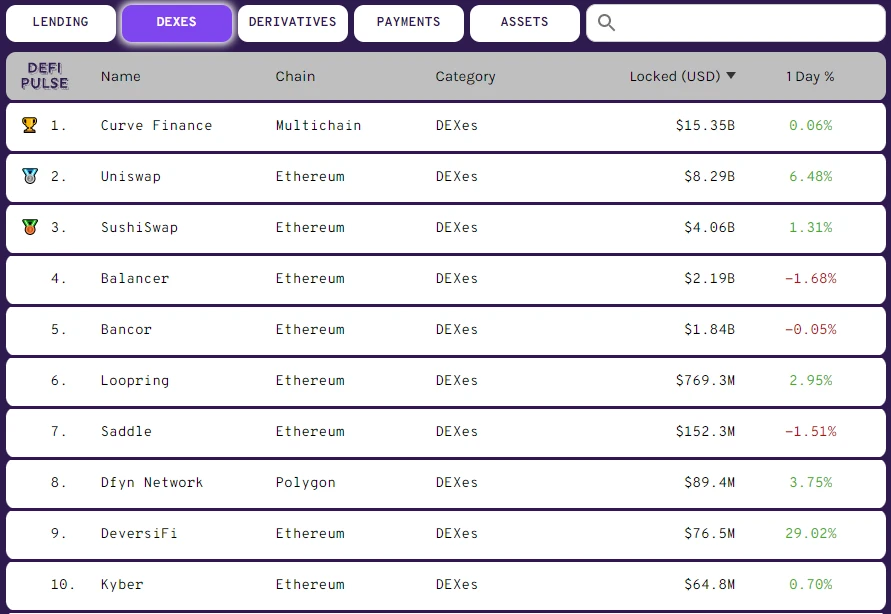Click the 6.48% daily change
Viewport: 891px width, 614px height.
pyautogui.click(x=811, y=176)
